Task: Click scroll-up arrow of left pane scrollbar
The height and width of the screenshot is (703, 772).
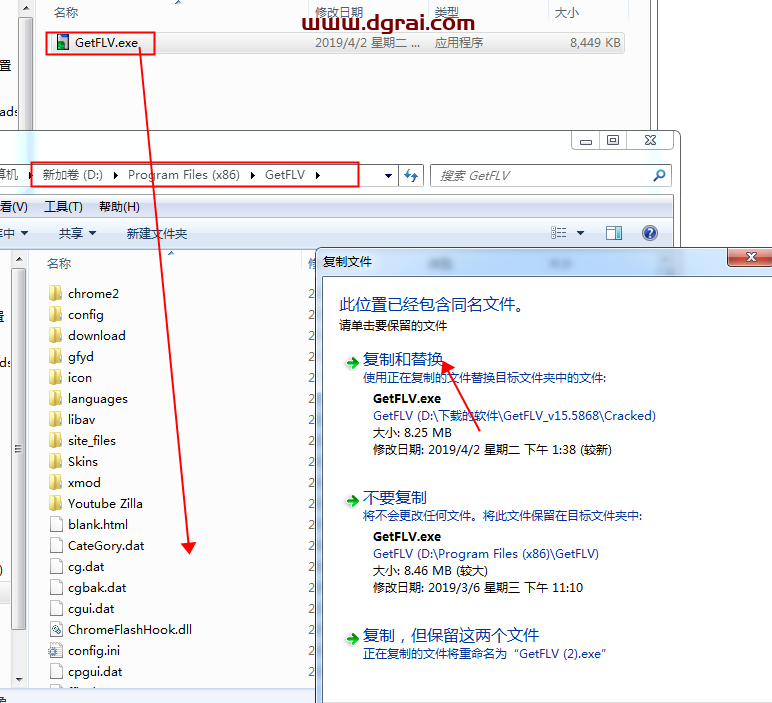Action: 19,259
